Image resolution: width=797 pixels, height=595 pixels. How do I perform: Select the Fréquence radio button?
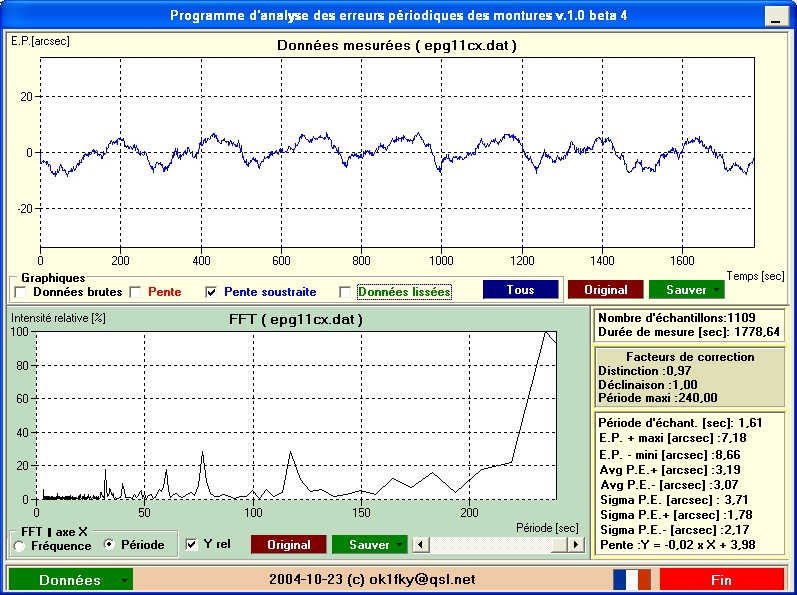point(19,546)
